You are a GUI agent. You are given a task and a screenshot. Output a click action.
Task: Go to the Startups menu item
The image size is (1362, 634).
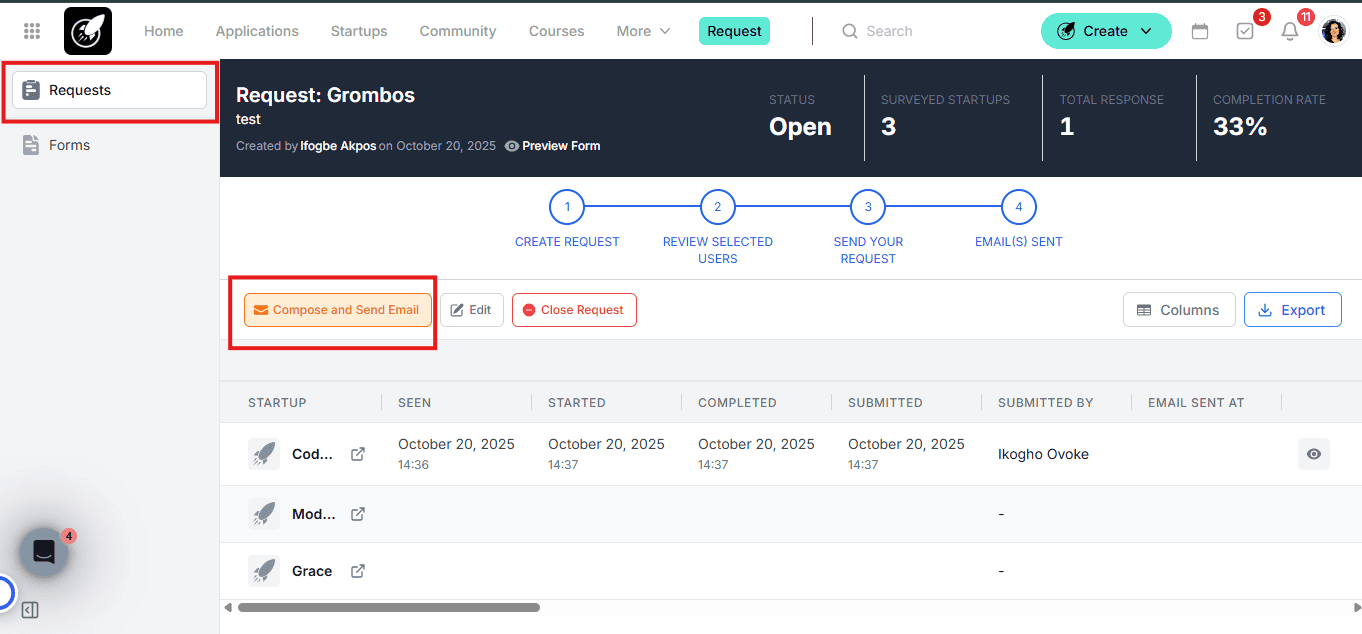click(x=359, y=31)
